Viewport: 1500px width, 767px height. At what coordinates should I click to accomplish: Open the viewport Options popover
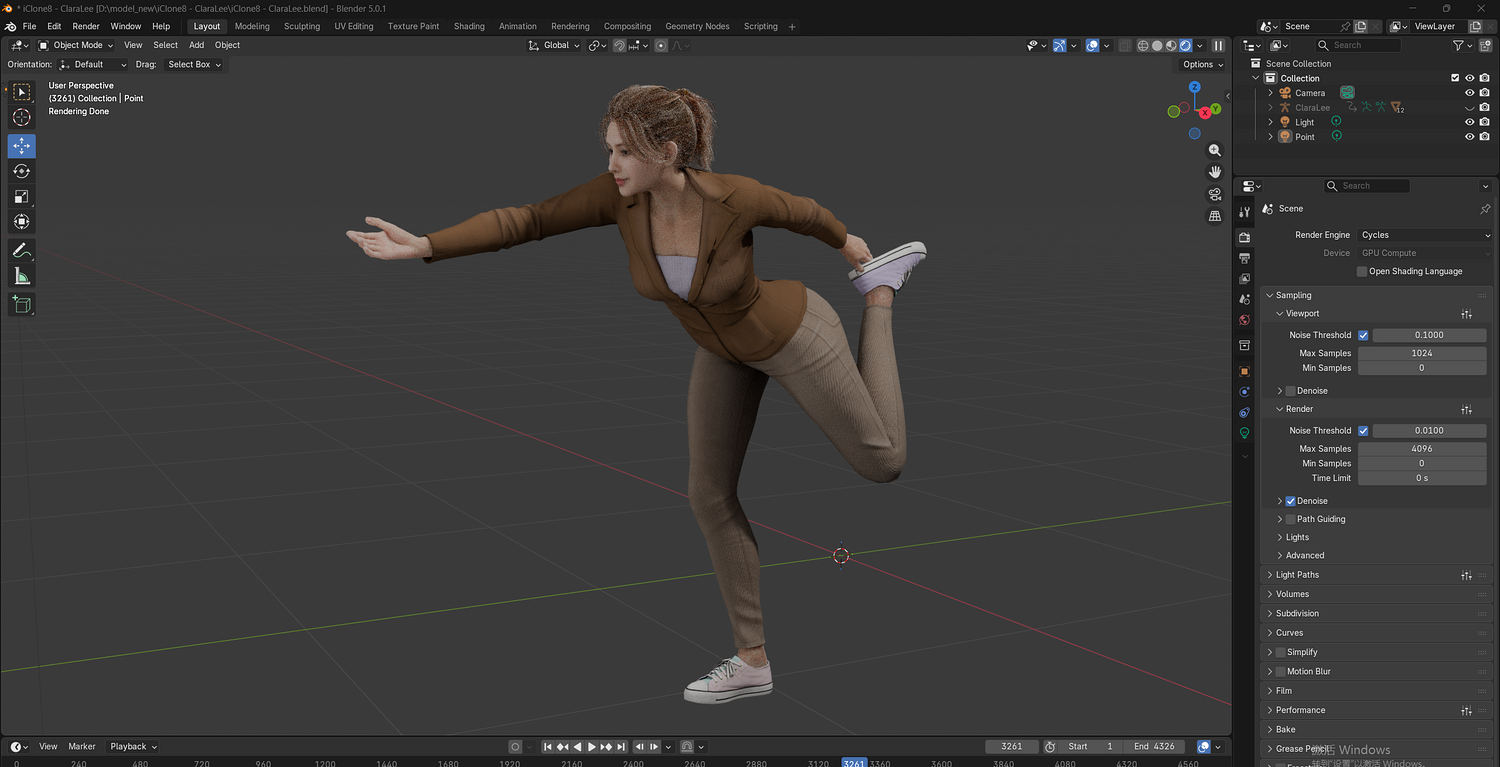[1203, 65]
